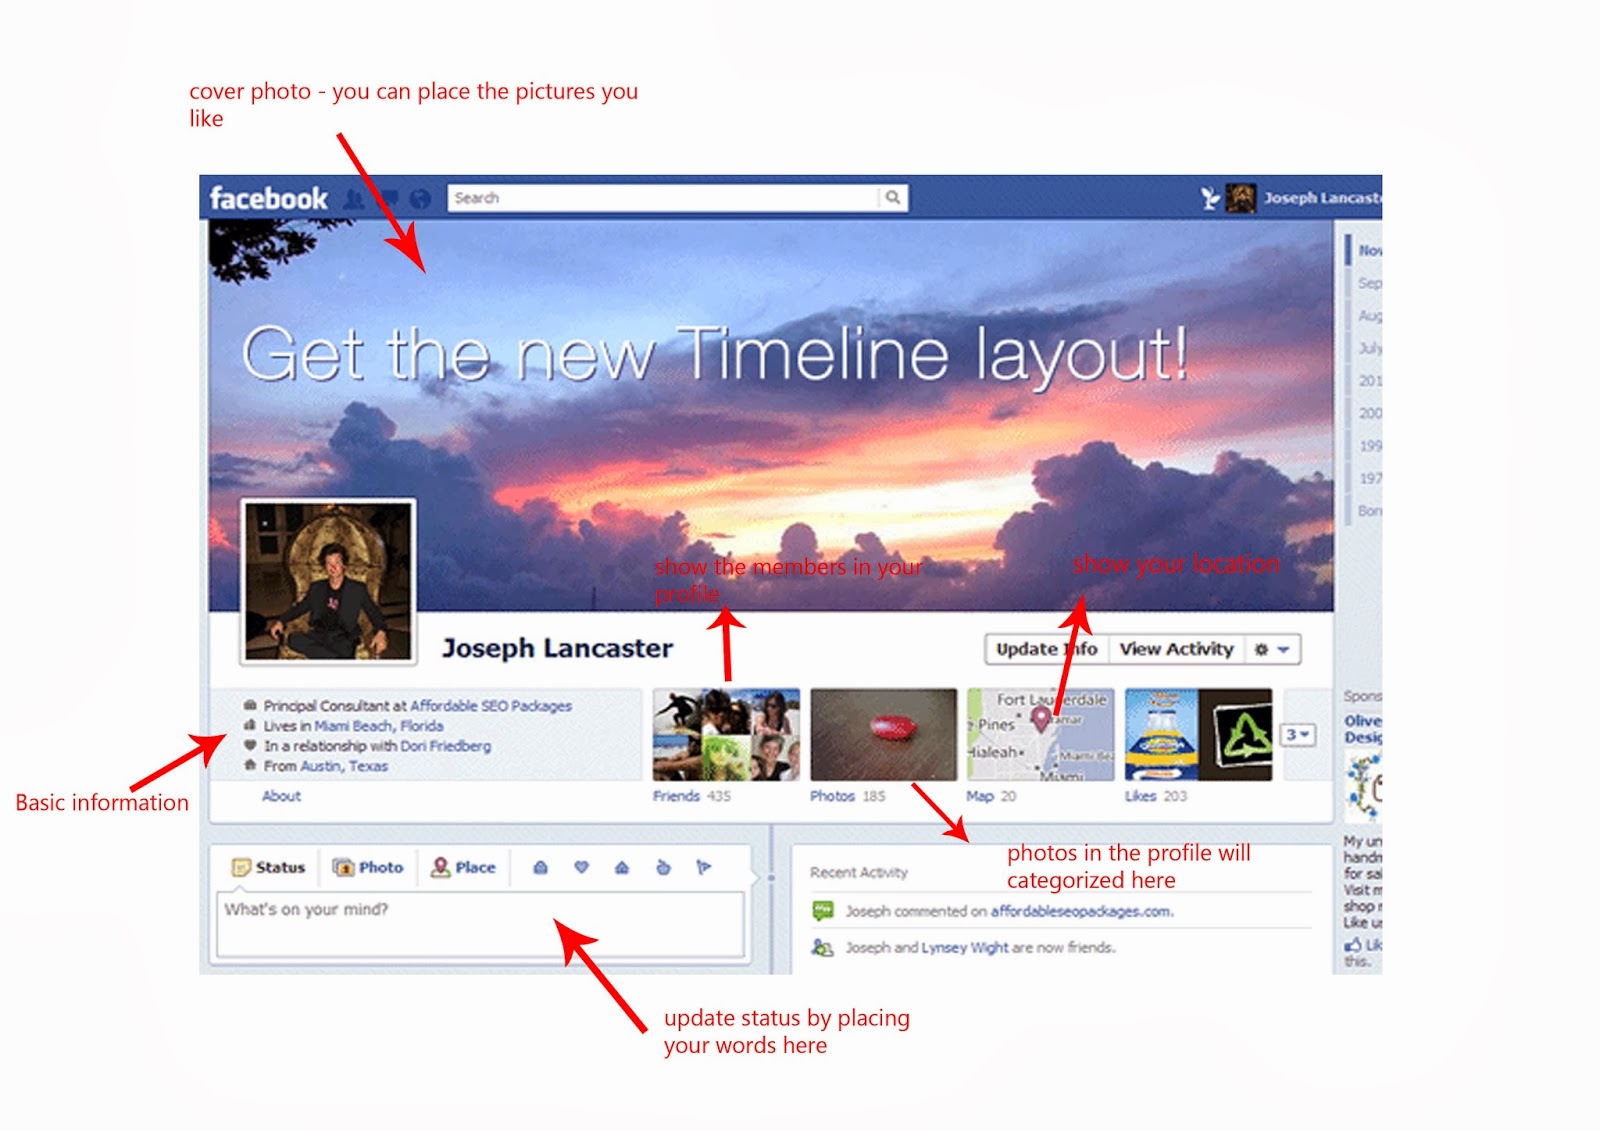Click the comment activity icon
Viewport: 1600px width, 1131px height.
pos(823,911)
